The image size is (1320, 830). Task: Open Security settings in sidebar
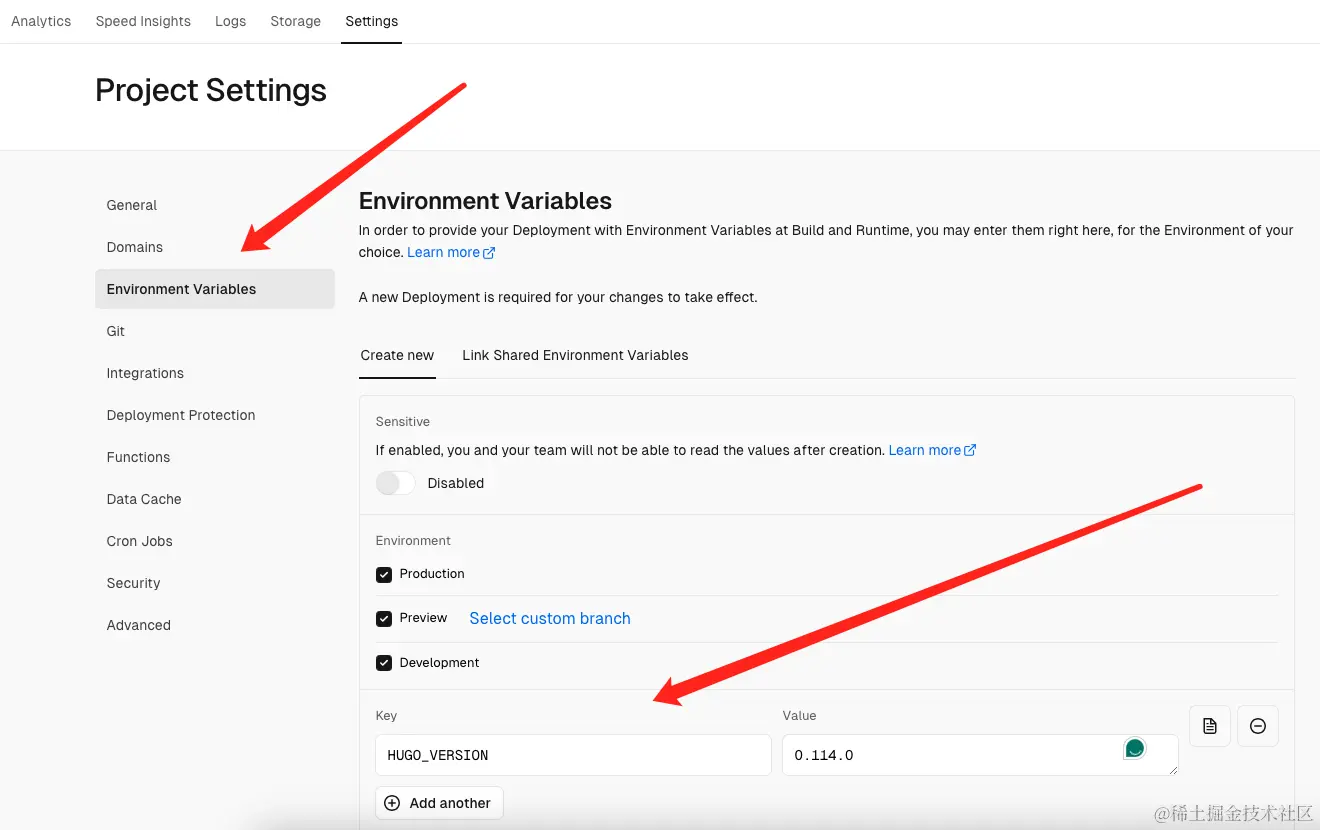click(215, 583)
